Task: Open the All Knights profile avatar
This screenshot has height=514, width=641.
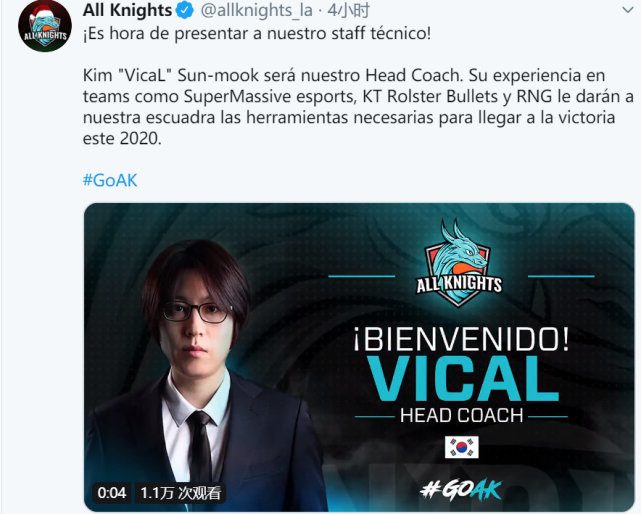Action: click(x=45, y=26)
